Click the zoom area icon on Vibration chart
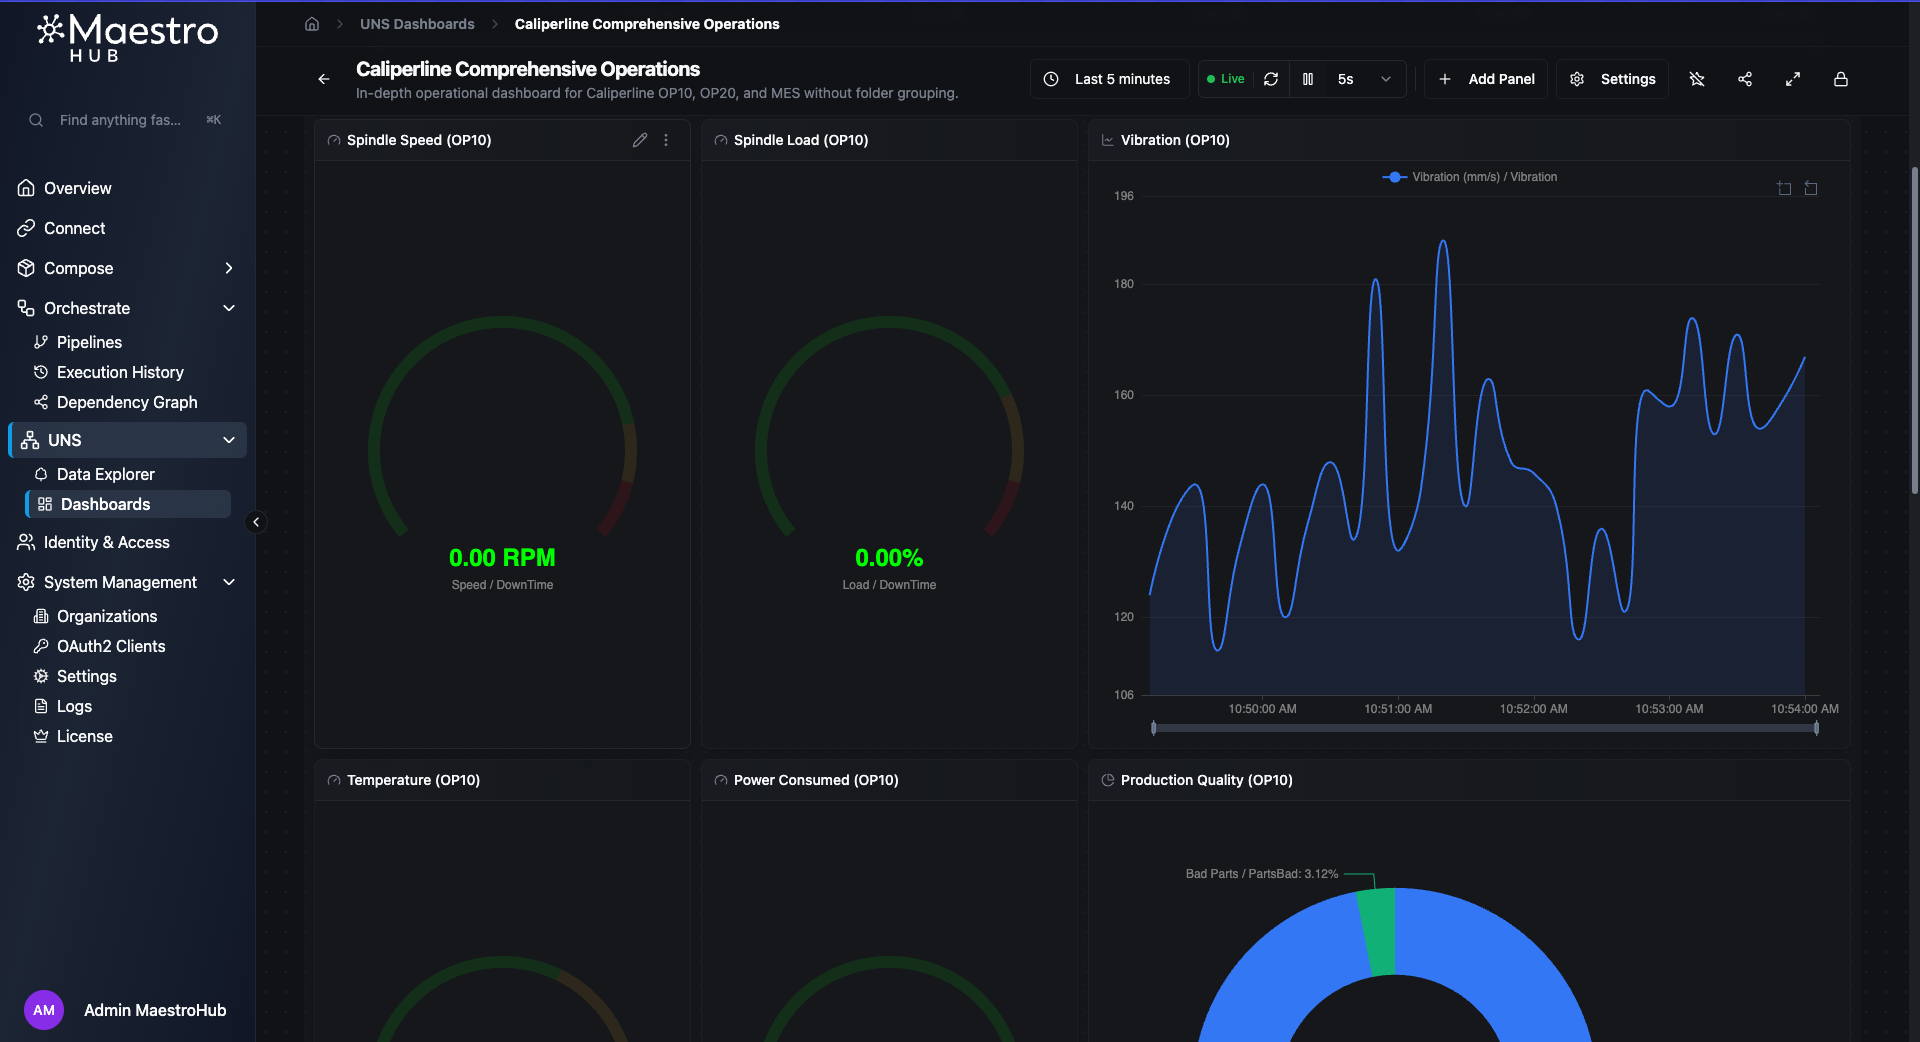Image resolution: width=1920 pixels, height=1042 pixels. point(1784,188)
